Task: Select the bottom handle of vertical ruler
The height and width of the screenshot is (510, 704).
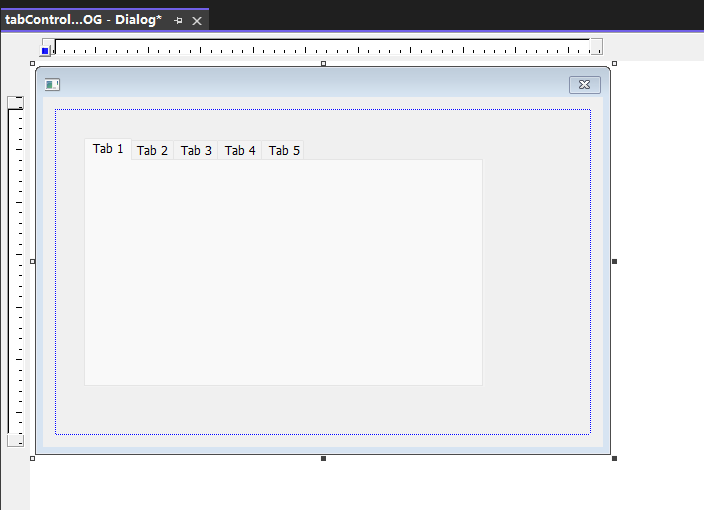Action: tap(15, 440)
